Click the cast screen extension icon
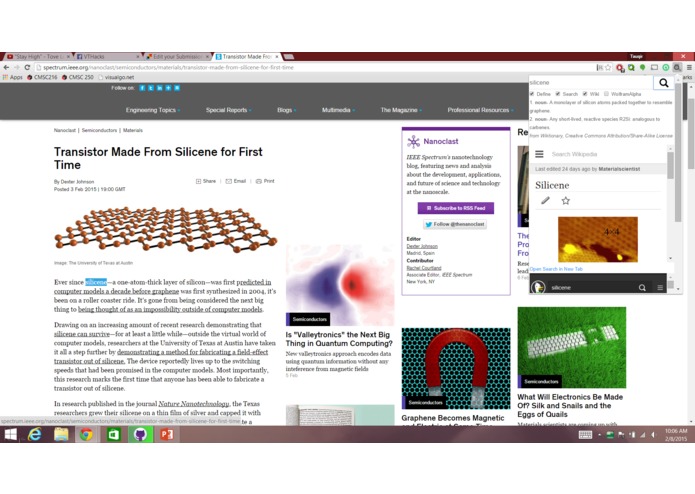This screenshot has width=695, height=494. (654, 67)
